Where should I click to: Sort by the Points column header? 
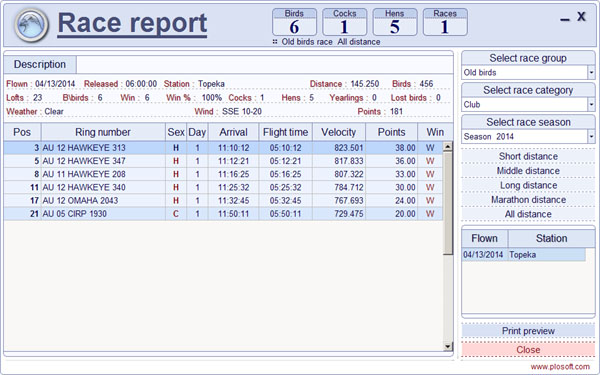391,132
